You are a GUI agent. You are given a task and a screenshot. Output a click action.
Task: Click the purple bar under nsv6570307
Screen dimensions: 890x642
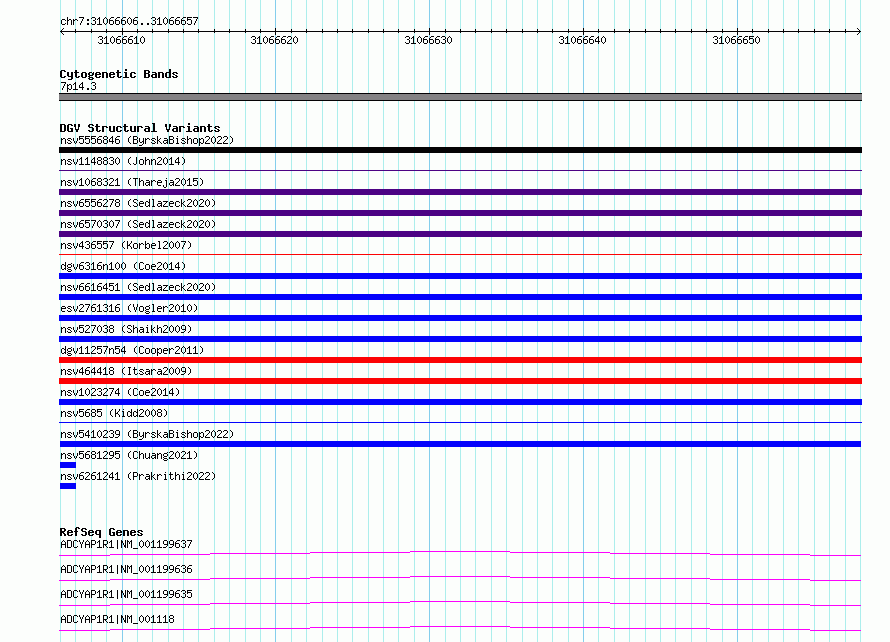click(460, 234)
